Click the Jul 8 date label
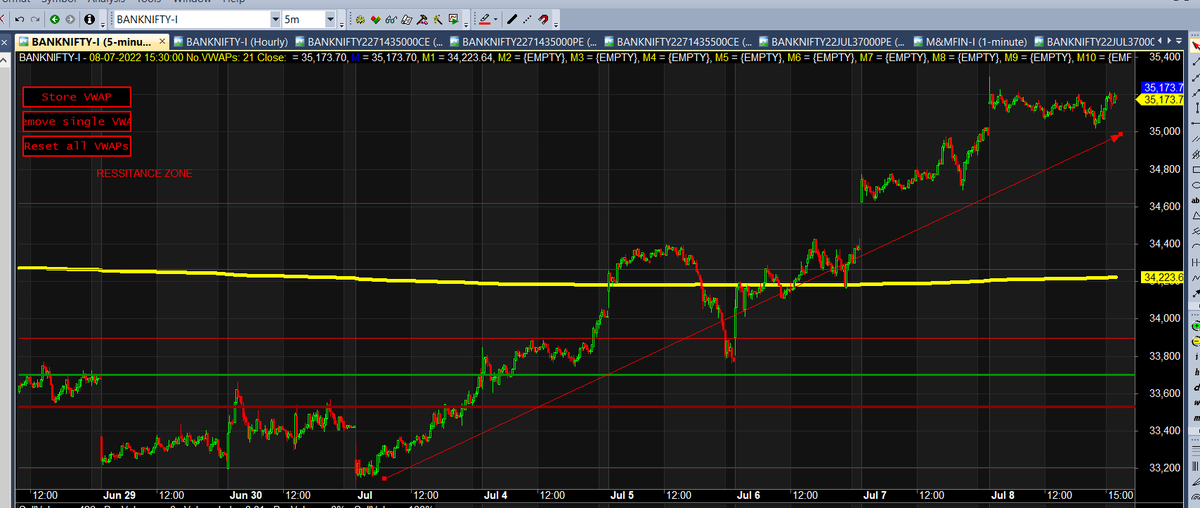Viewport: 1200px width, 508px height. (1002, 495)
